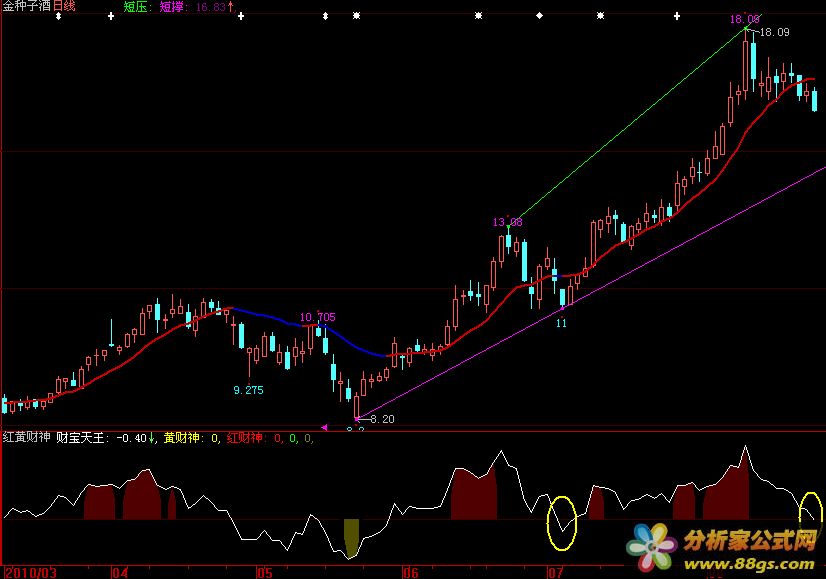Viewport: 826px width, 579px height.
Task: Click the 8.20 lowest price label
Action: [x=382, y=419]
